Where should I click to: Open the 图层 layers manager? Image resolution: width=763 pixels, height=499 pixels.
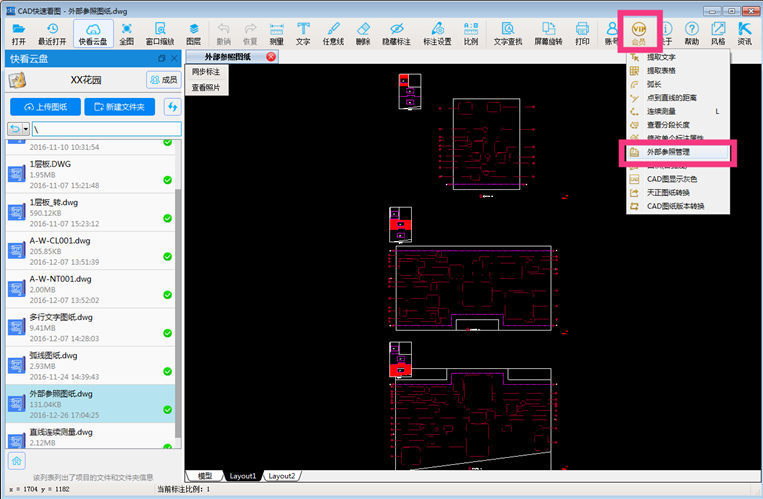pos(194,34)
